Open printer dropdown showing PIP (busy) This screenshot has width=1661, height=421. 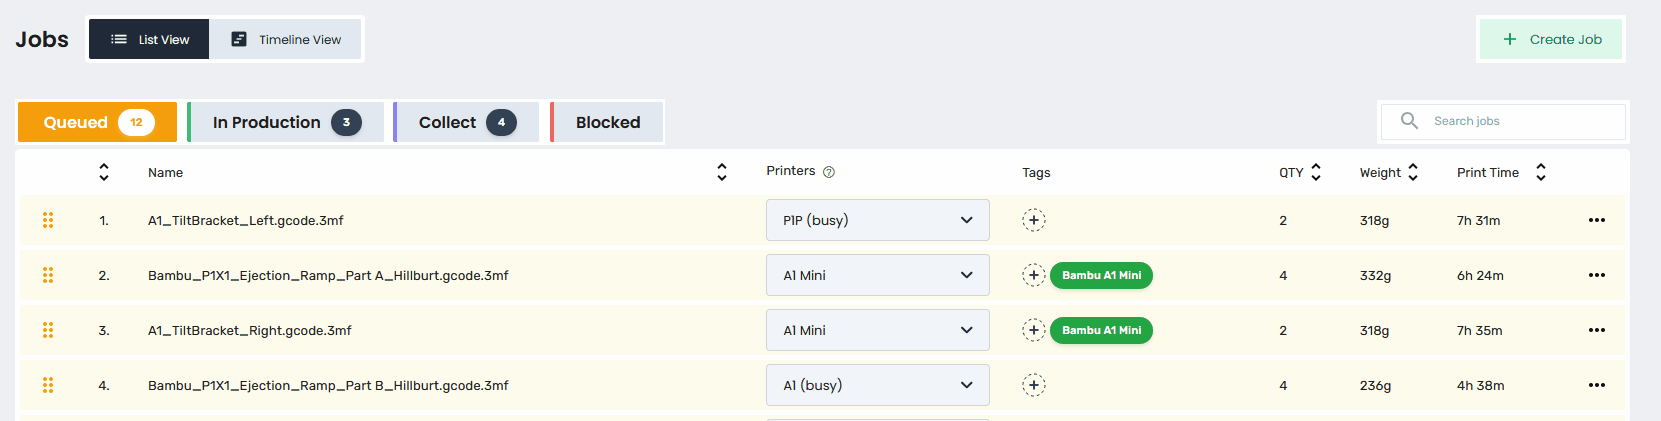(x=878, y=220)
